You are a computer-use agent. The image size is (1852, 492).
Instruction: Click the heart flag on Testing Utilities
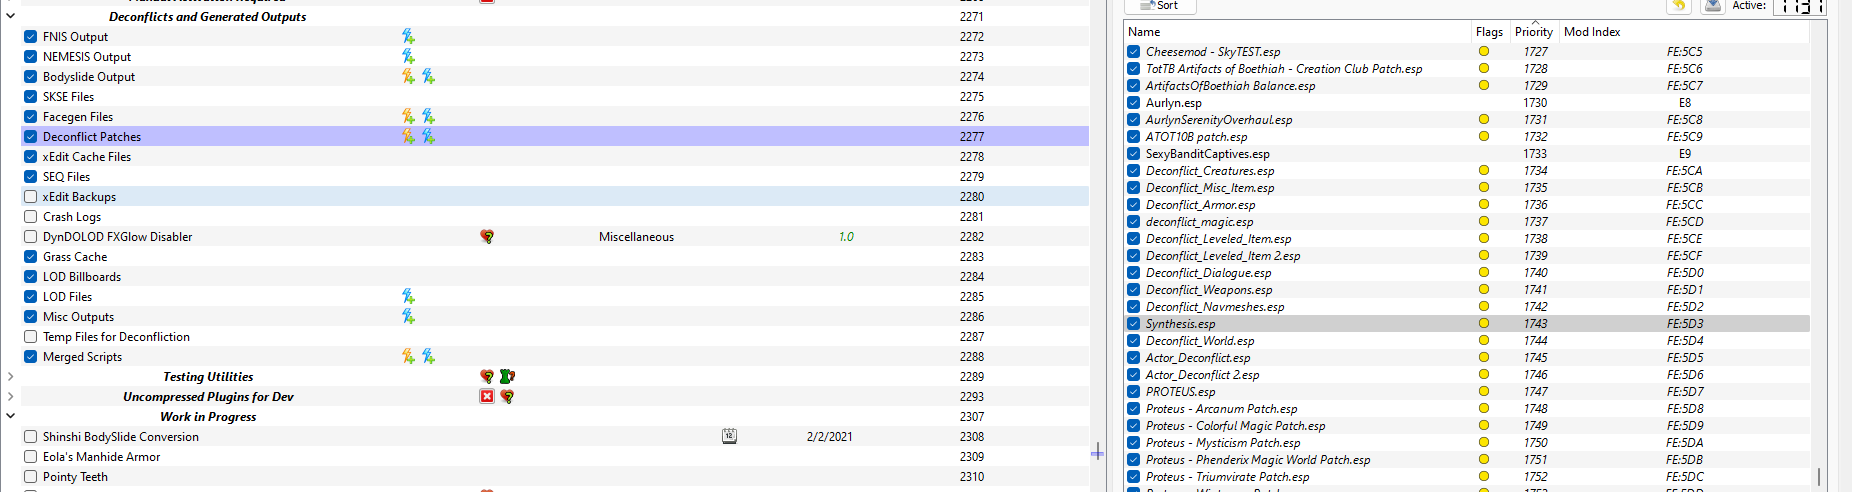[x=487, y=377]
